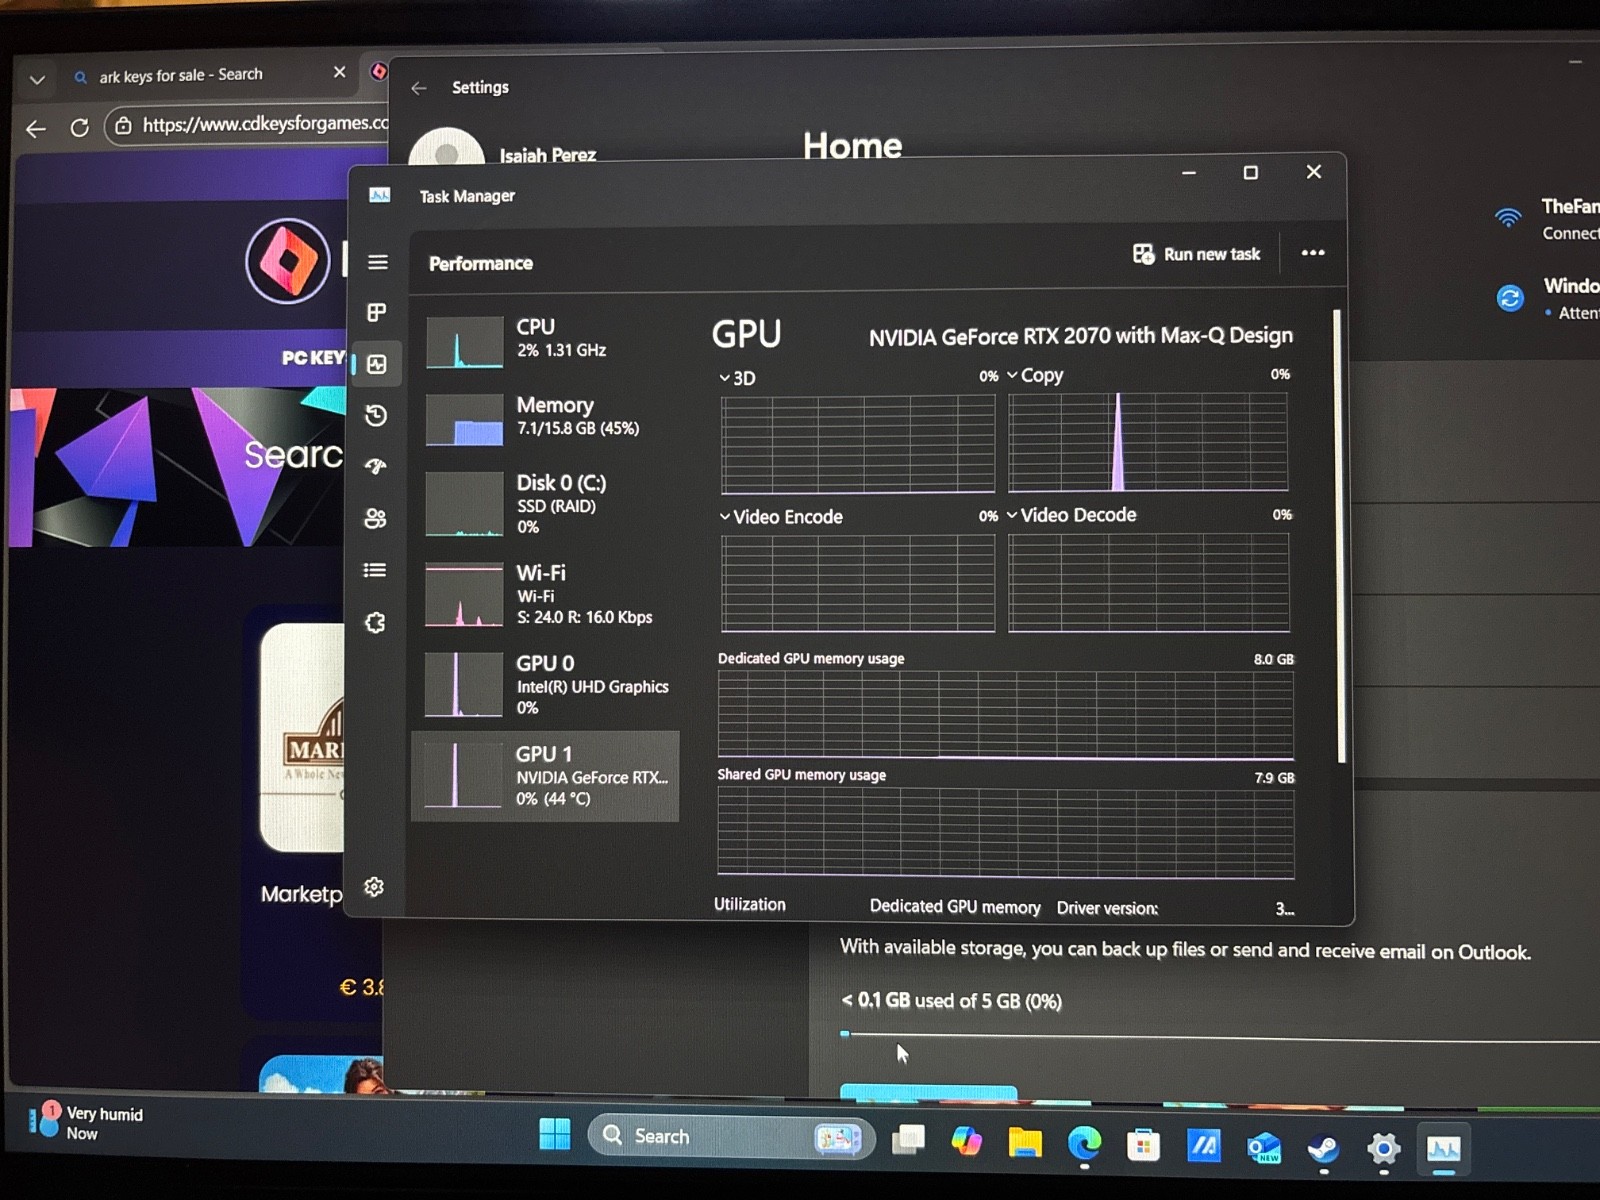Open Task View from the taskbar
The width and height of the screenshot is (1600, 1200).
pyautogui.click(x=908, y=1138)
